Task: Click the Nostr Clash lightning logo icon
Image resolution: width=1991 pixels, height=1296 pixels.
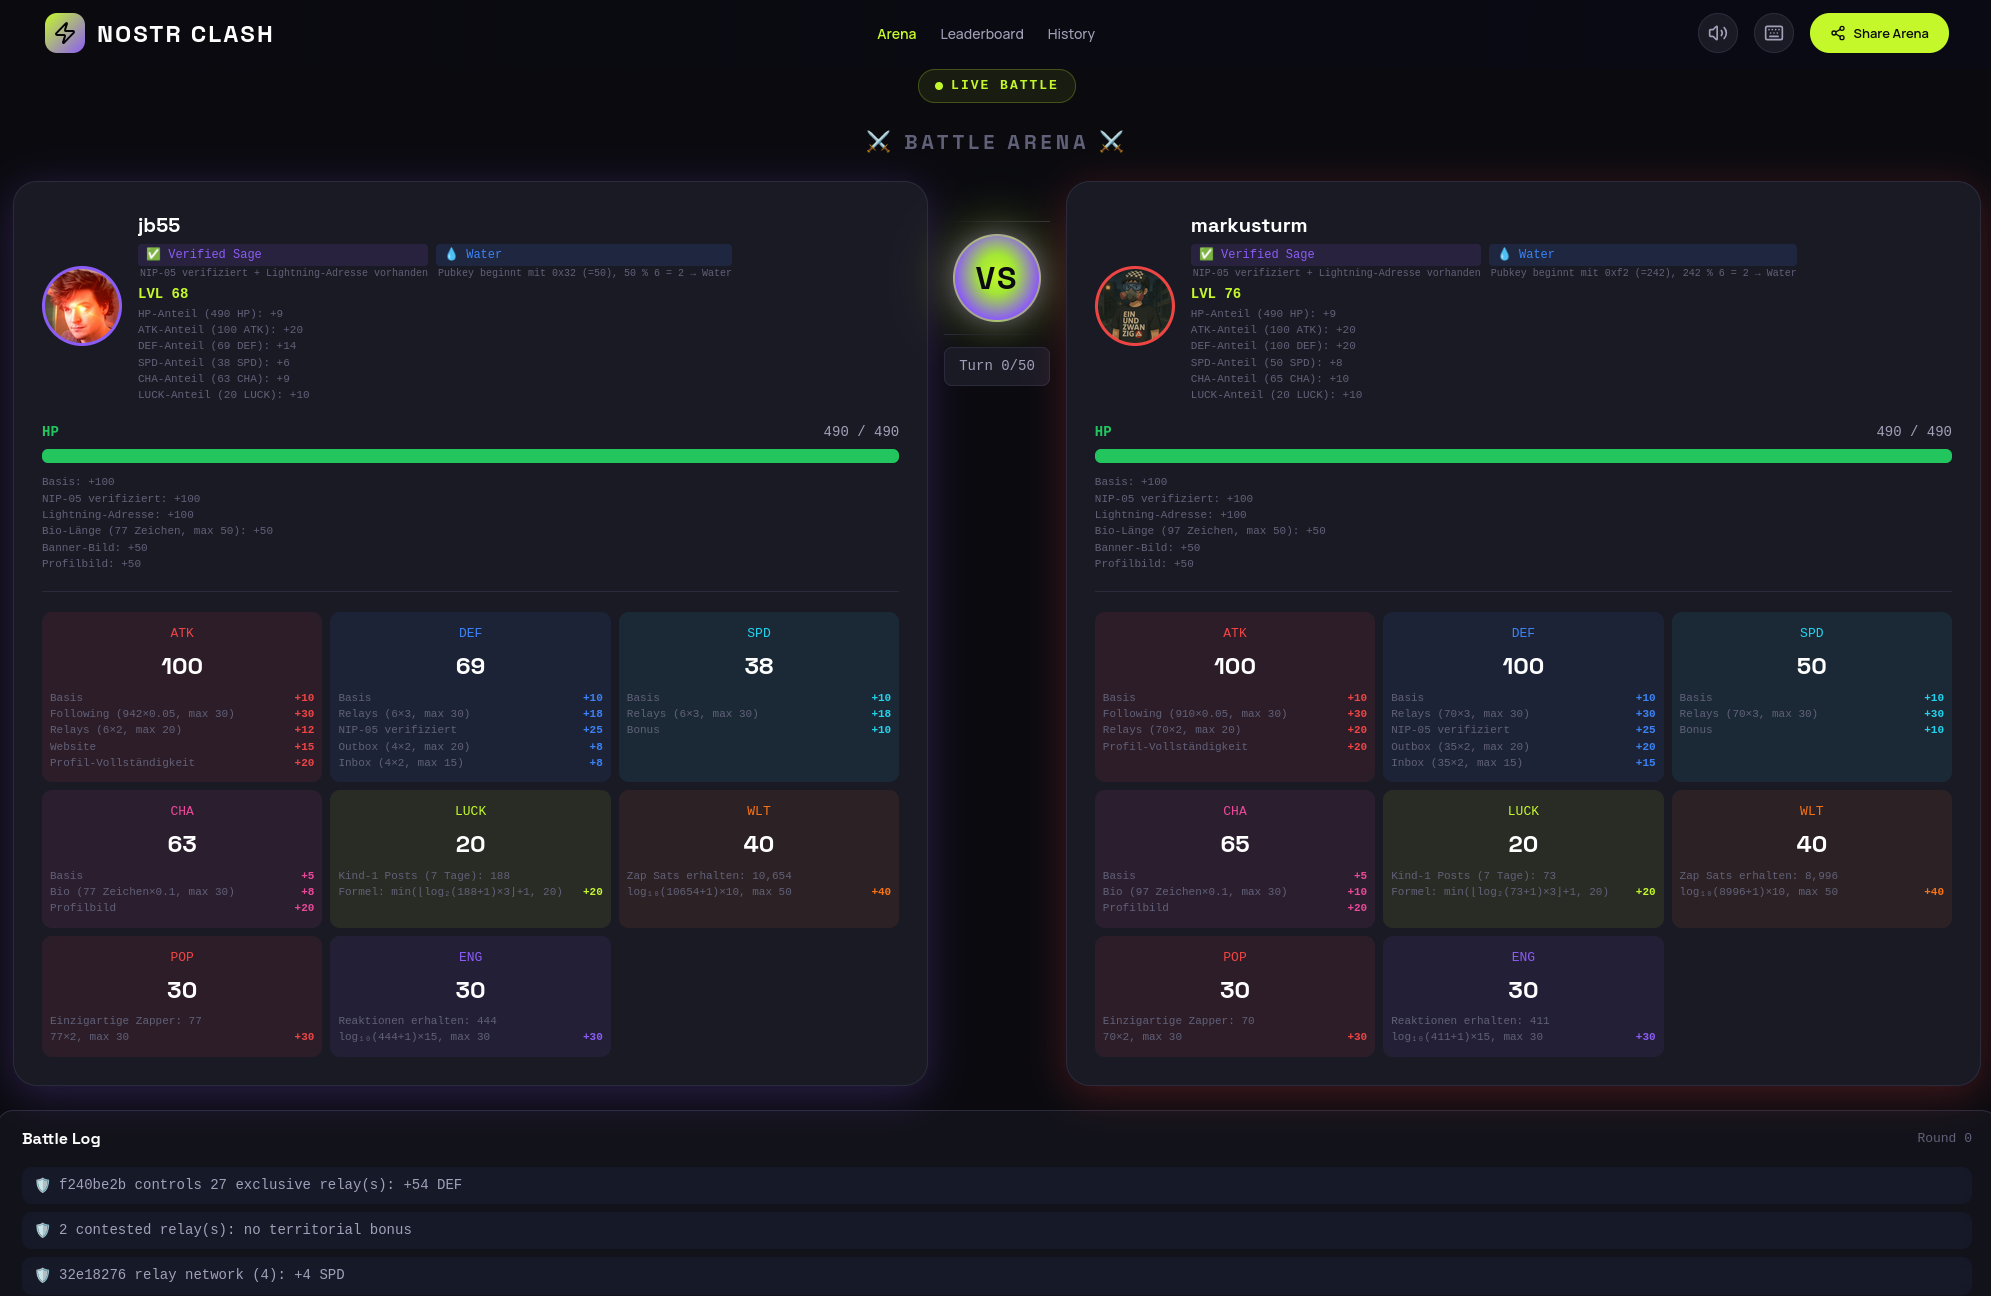Action: (65, 33)
